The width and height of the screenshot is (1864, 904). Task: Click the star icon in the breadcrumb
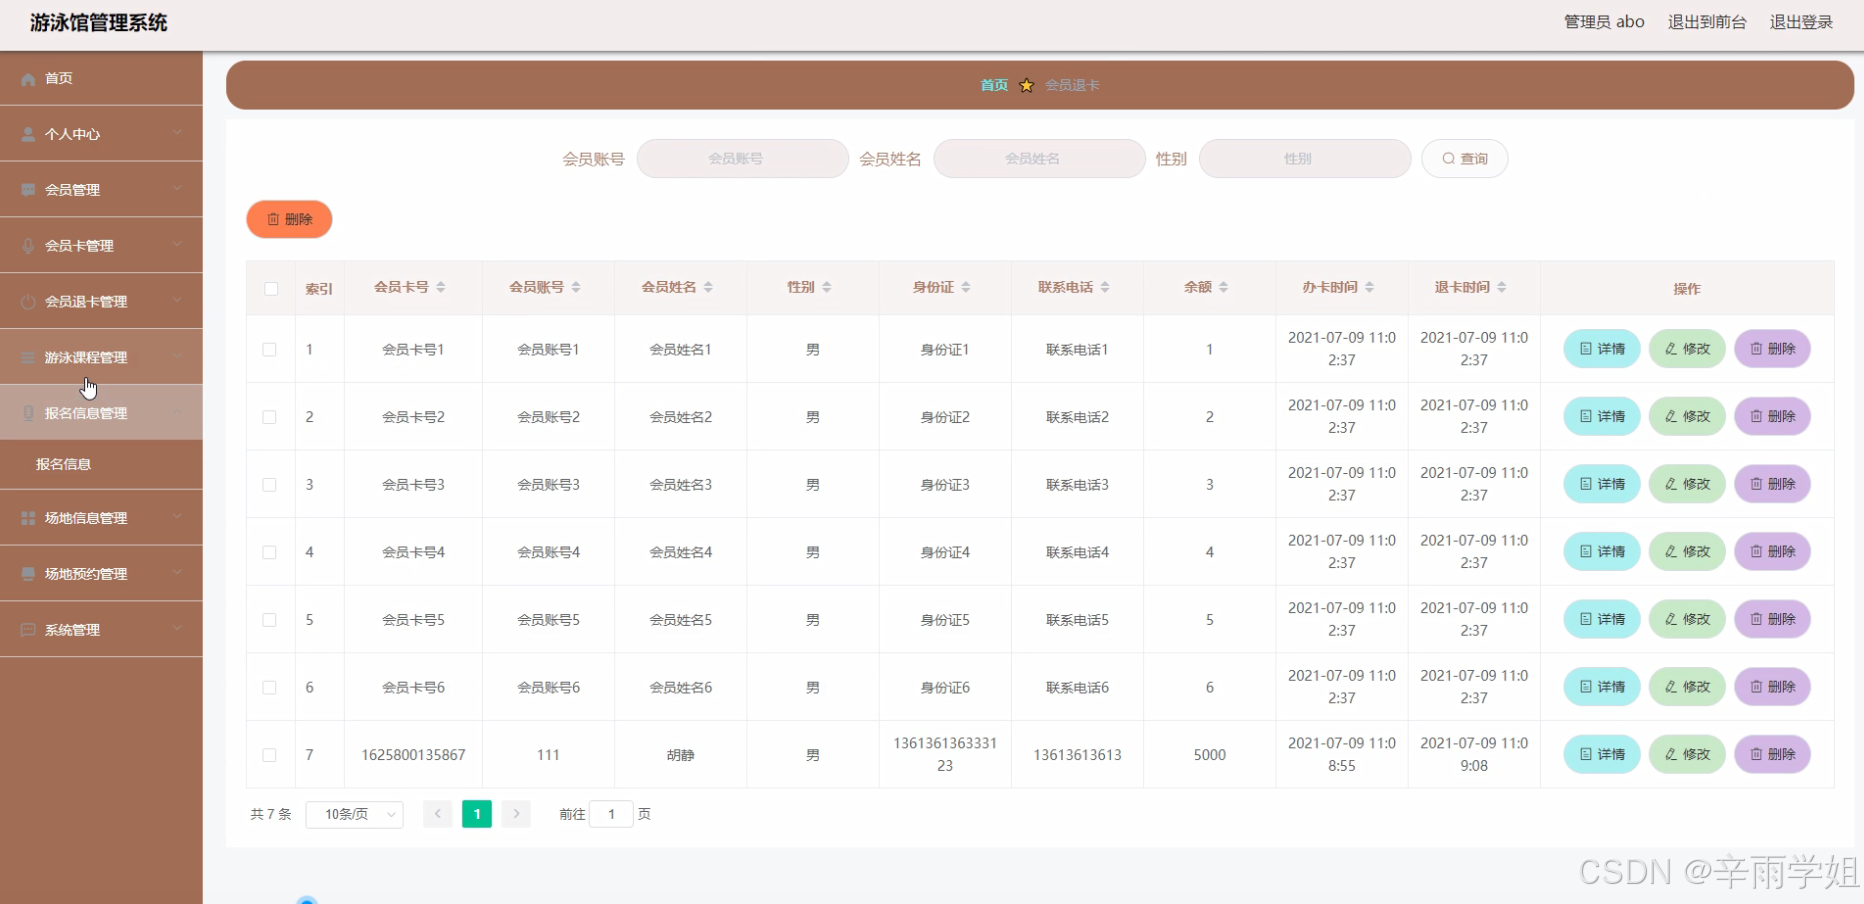point(1026,85)
